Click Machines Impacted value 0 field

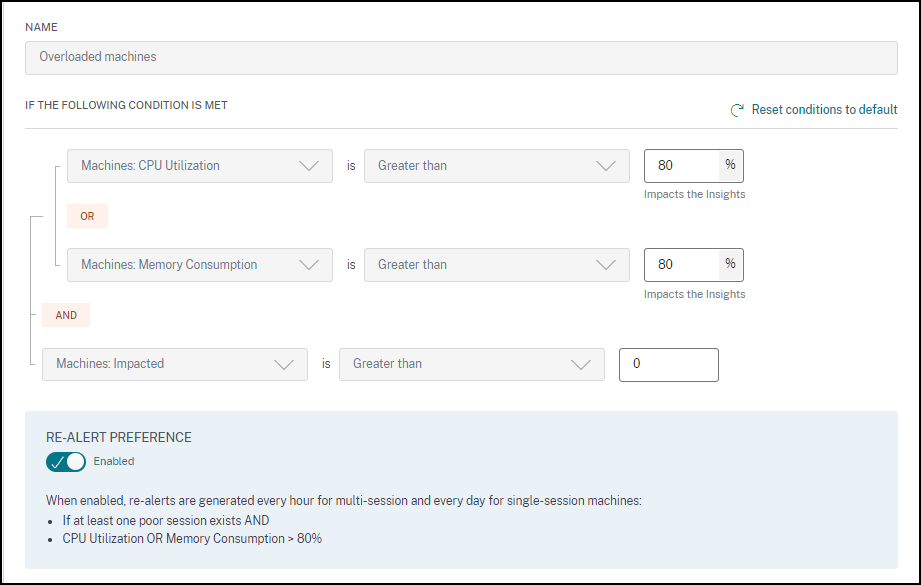[668, 364]
